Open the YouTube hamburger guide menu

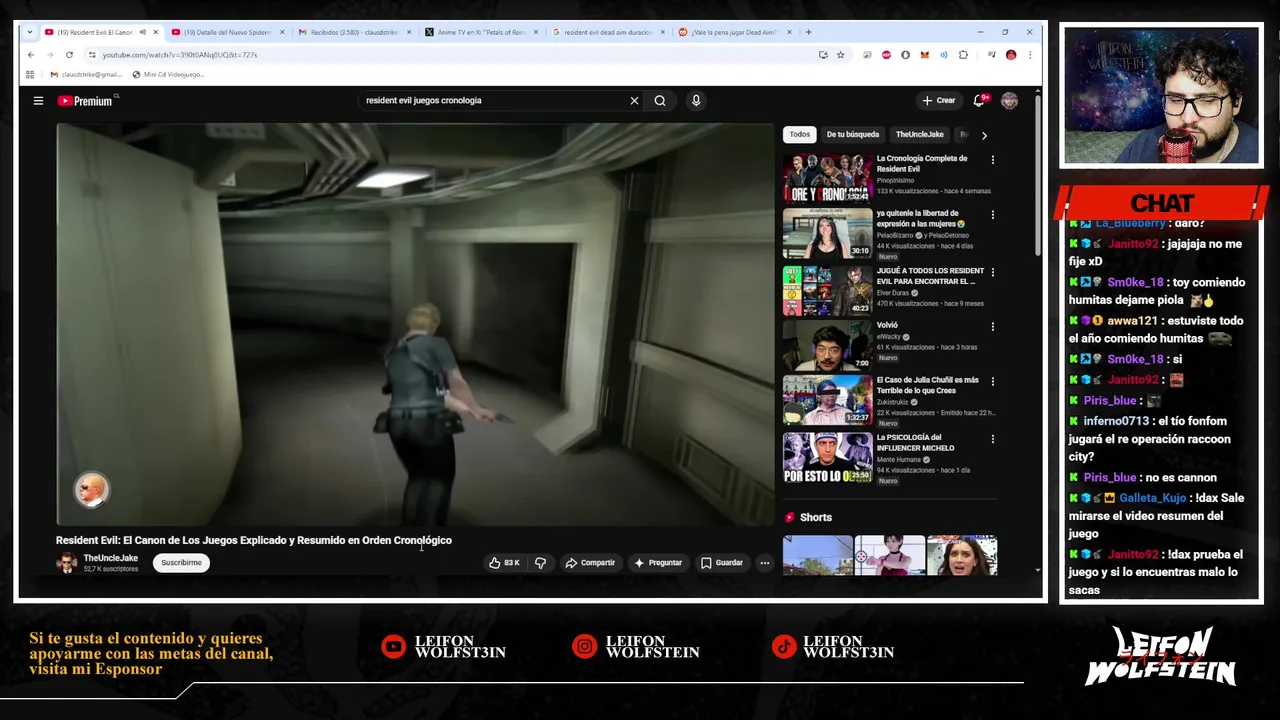pos(38,100)
